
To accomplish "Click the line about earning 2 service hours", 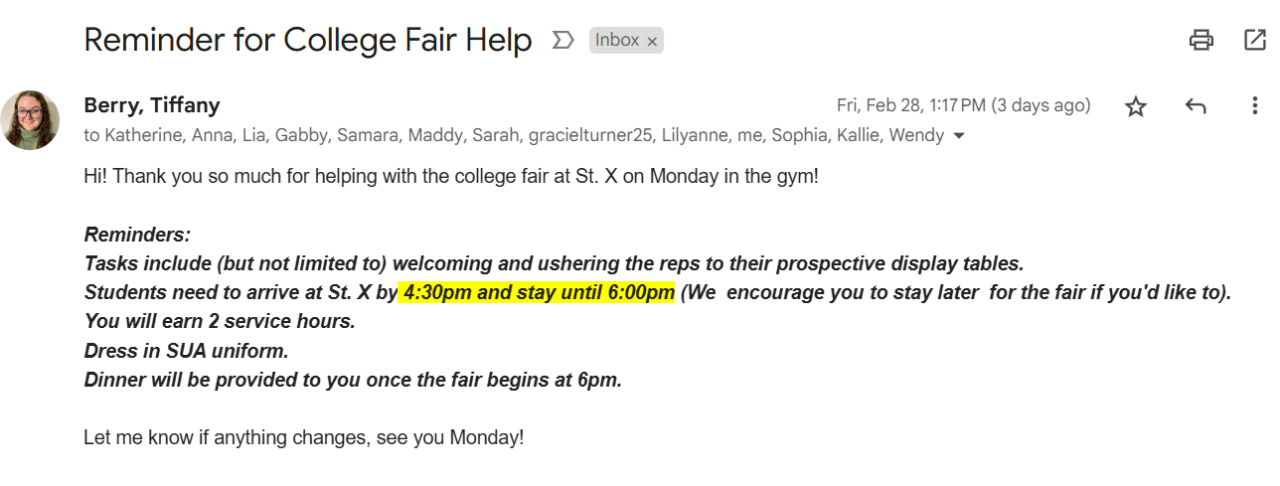I will click(x=219, y=323).
